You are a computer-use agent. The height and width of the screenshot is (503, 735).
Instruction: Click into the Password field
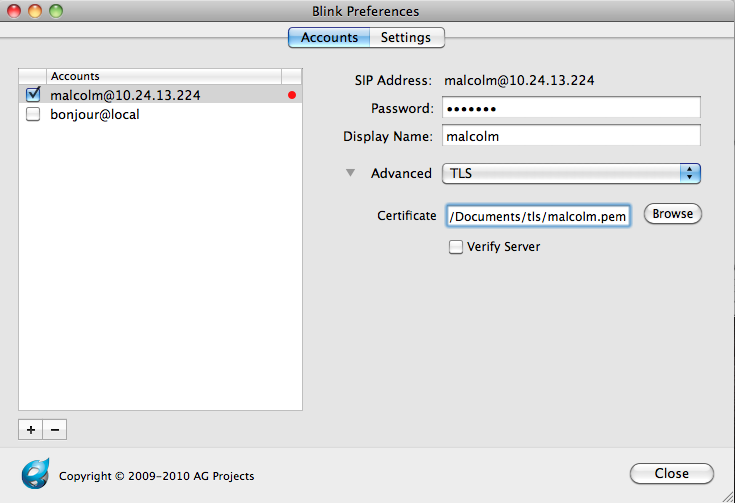(x=570, y=108)
